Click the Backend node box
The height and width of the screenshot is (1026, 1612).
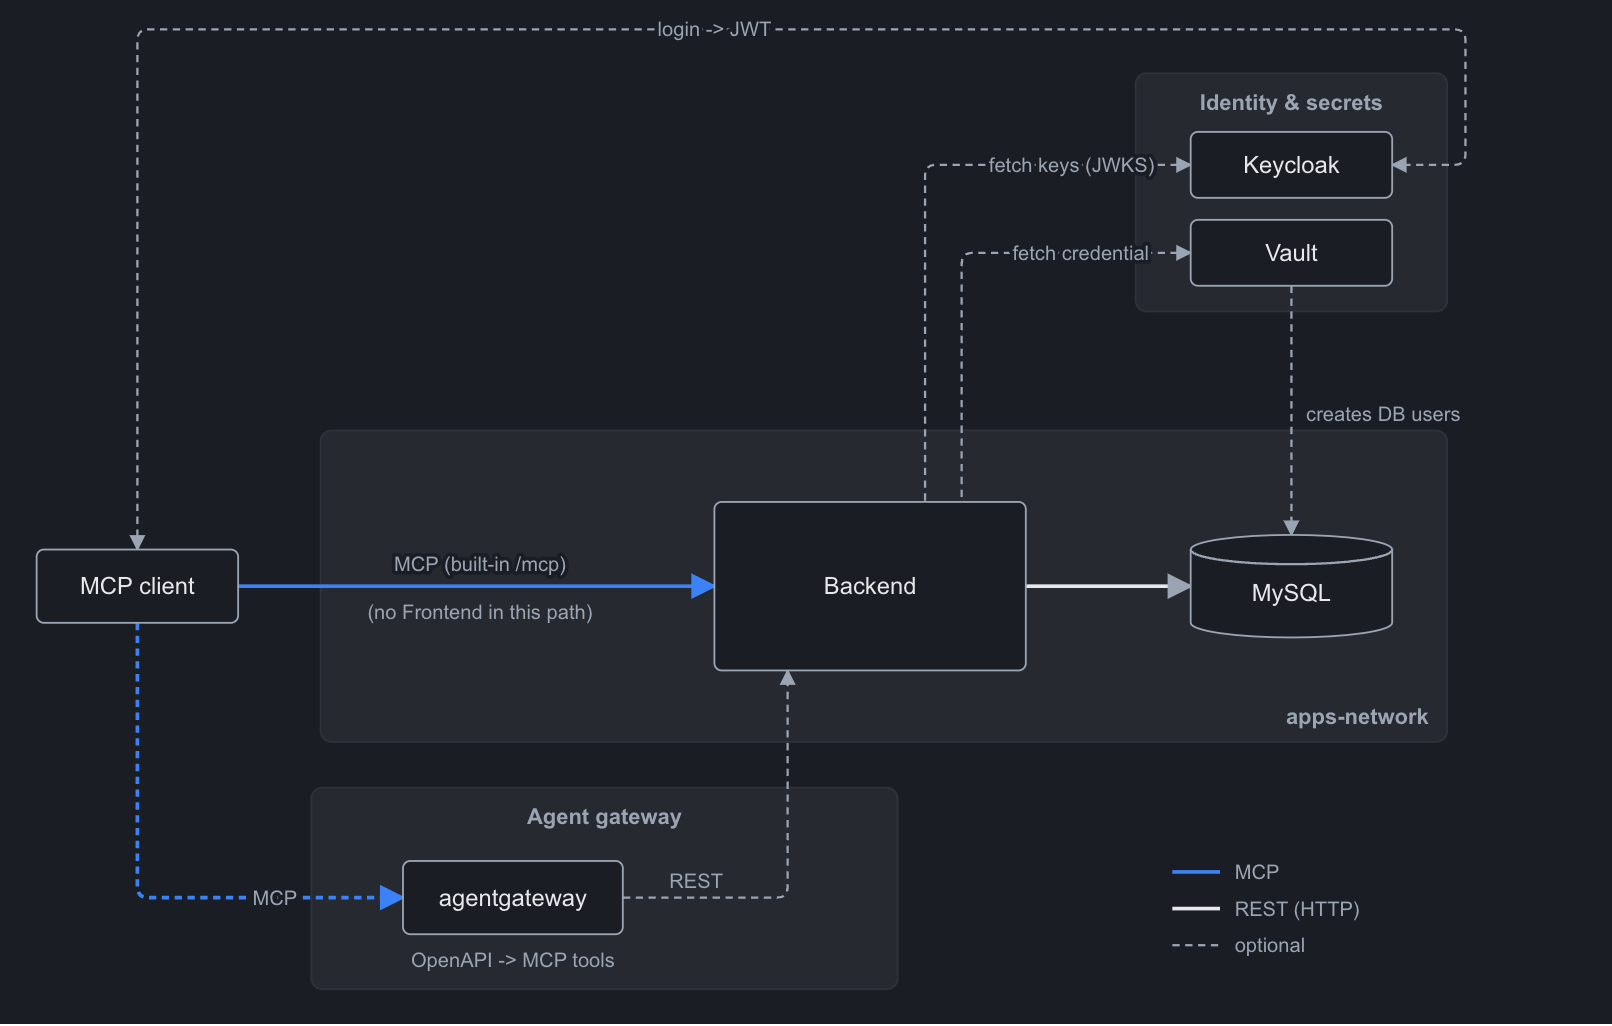870,586
